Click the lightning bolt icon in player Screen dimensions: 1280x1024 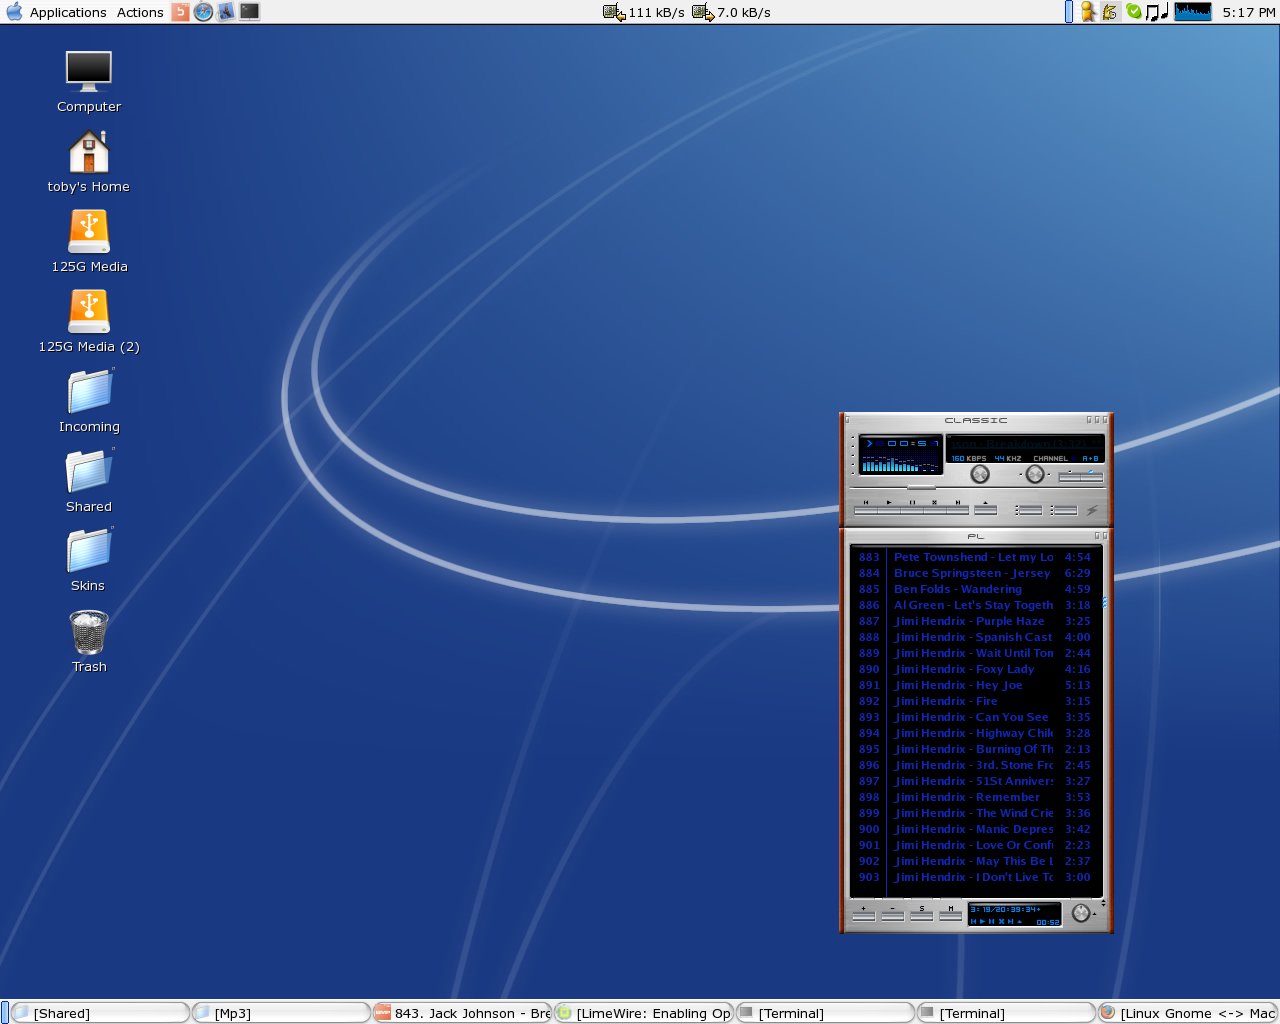click(1093, 510)
